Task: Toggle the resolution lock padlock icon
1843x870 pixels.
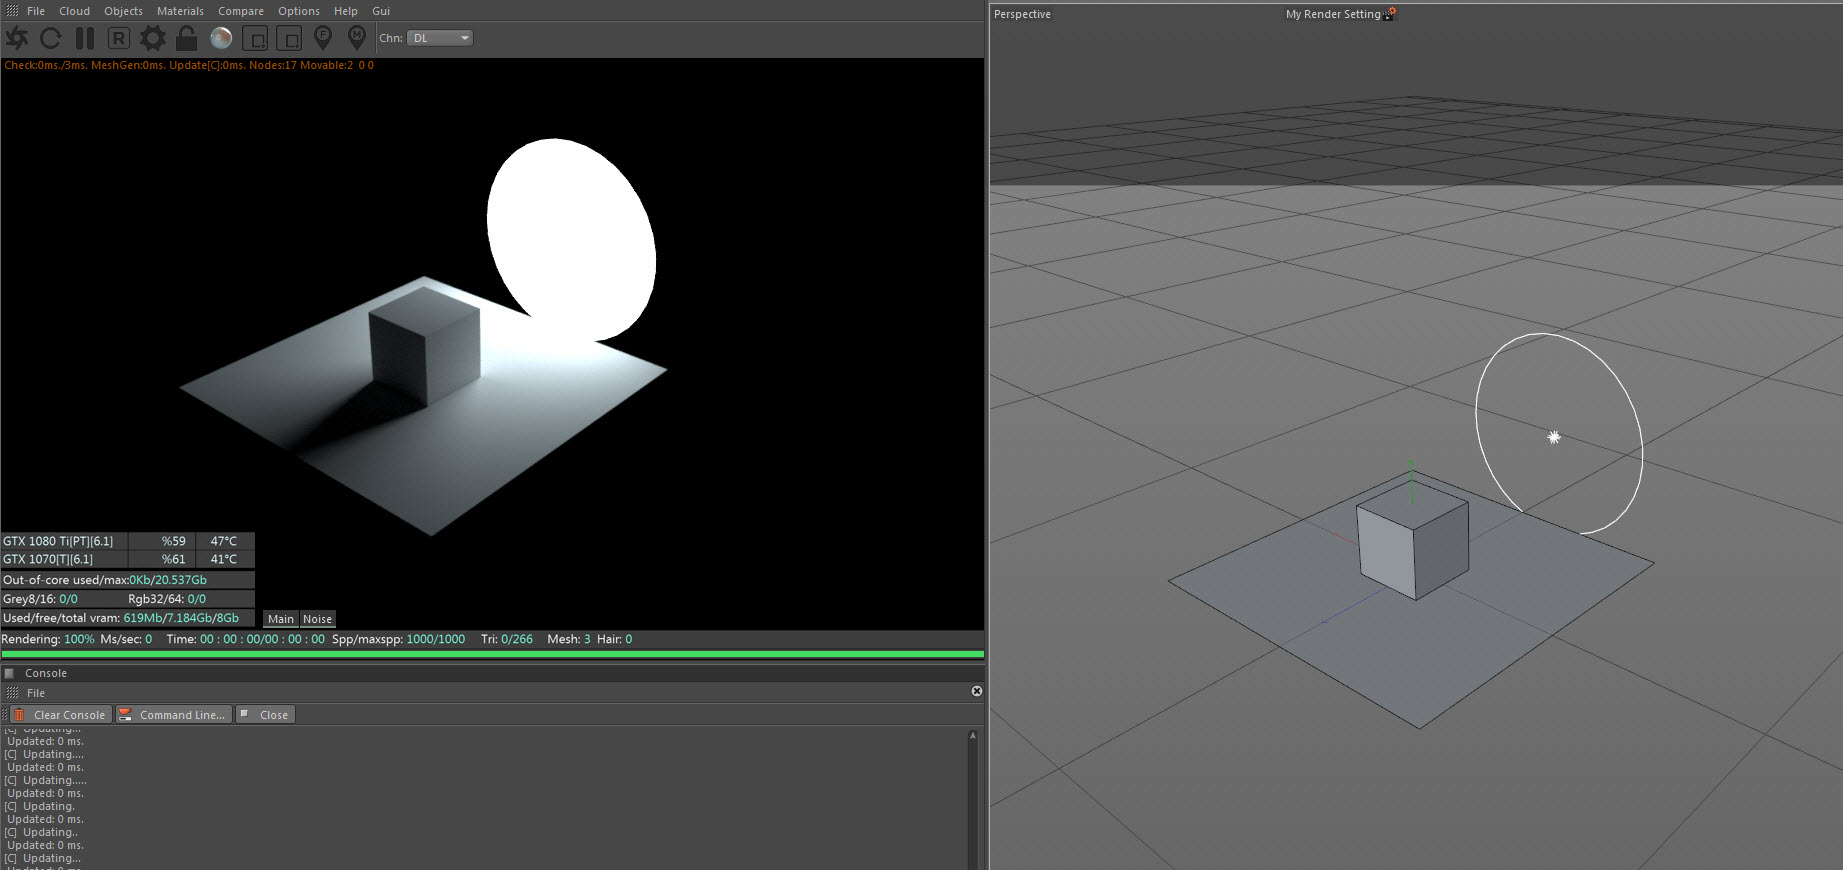Action: point(187,38)
